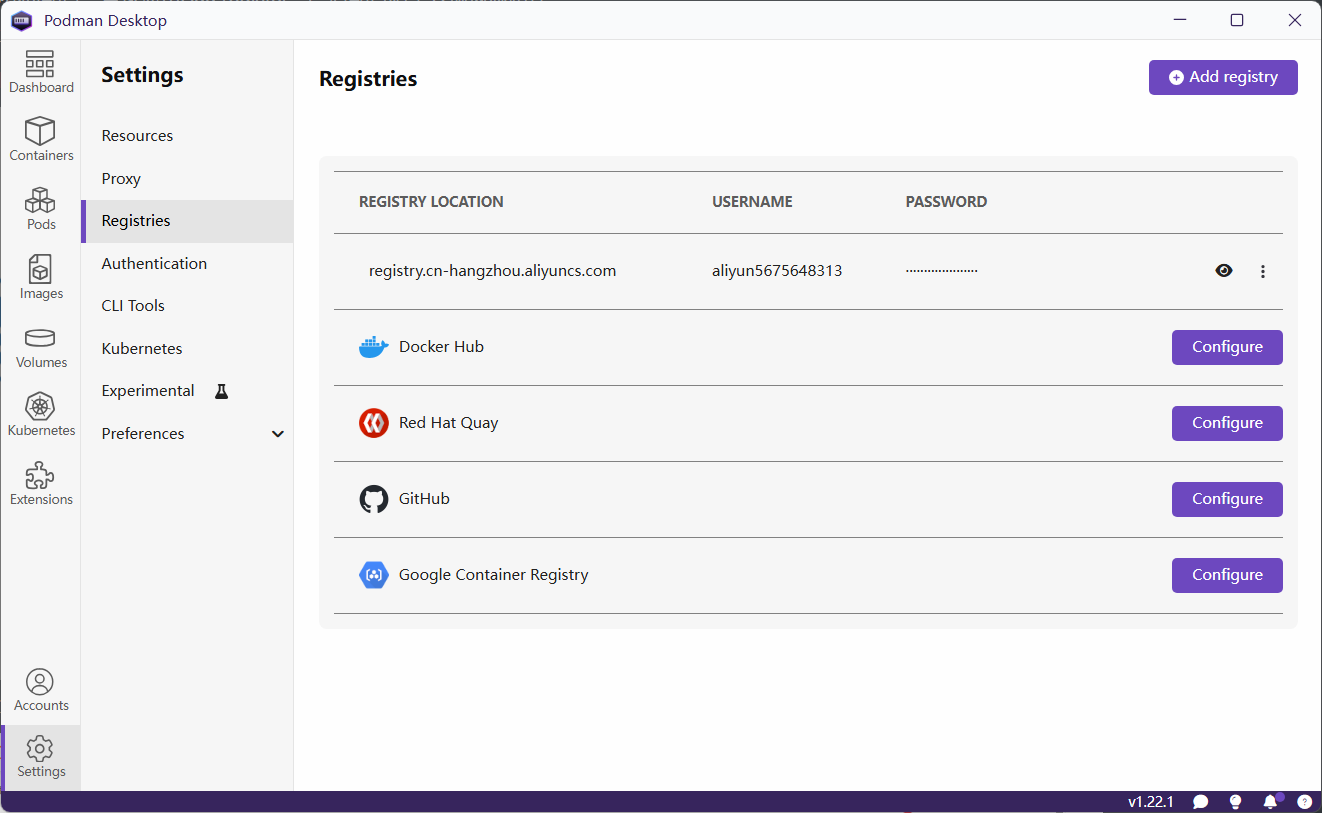Click the Docker Hub label
1322x813 pixels.
pyautogui.click(x=441, y=347)
